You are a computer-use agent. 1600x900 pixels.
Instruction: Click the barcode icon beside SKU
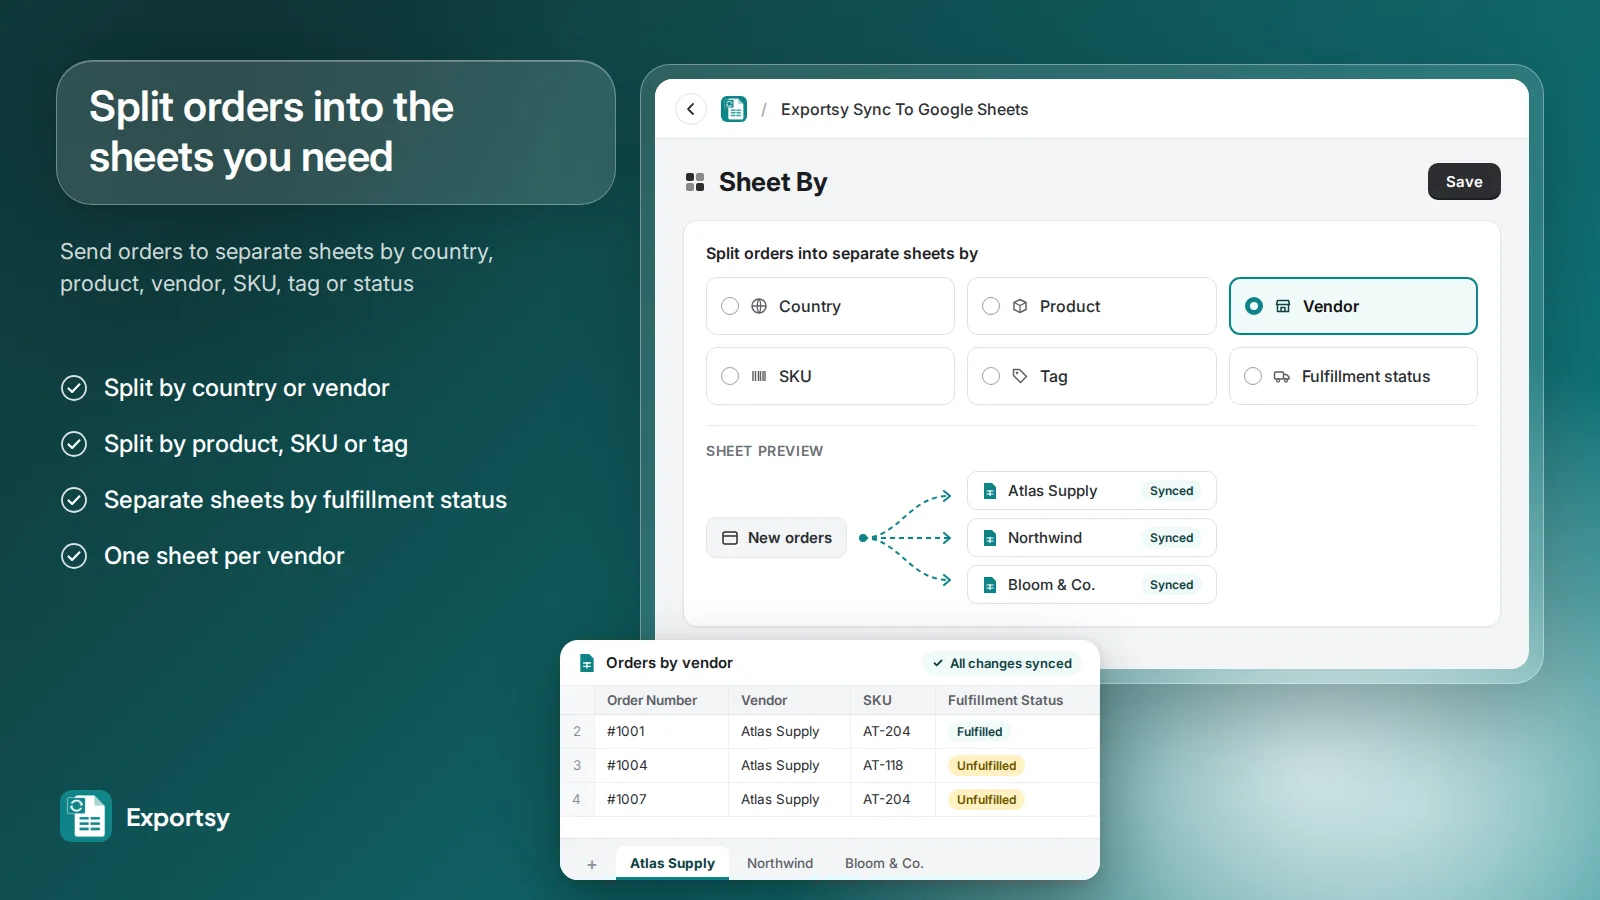coord(759,376)
